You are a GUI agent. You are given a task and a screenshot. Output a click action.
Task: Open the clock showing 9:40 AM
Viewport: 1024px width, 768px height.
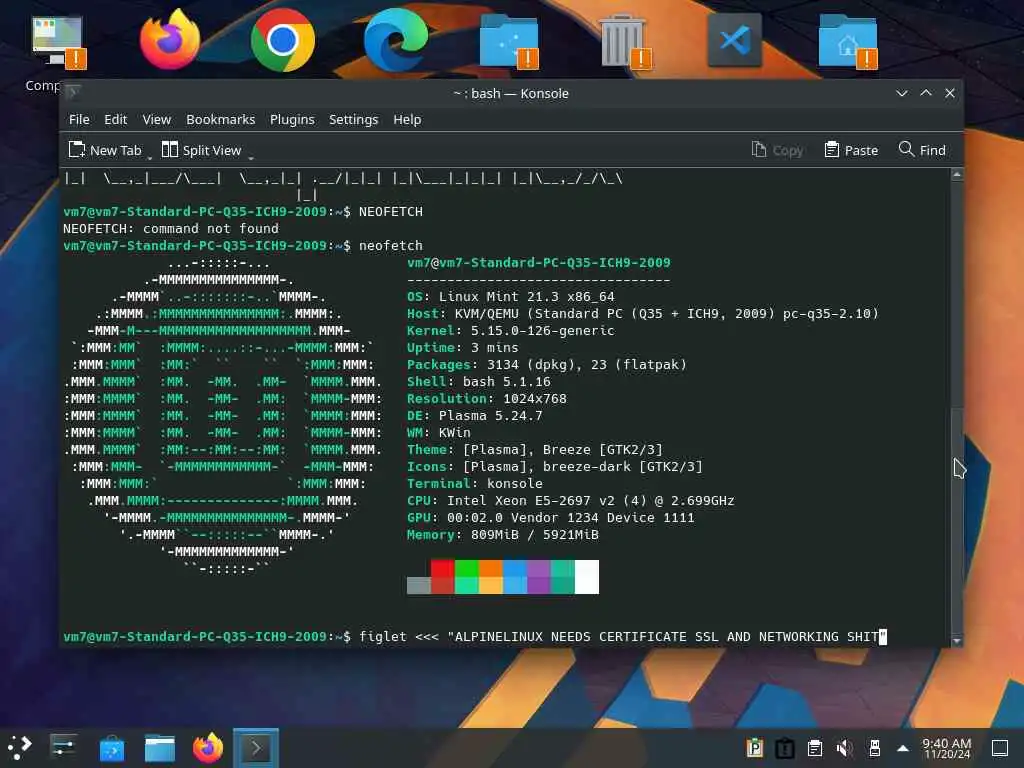pyautogui.click(x=946, y=748)
